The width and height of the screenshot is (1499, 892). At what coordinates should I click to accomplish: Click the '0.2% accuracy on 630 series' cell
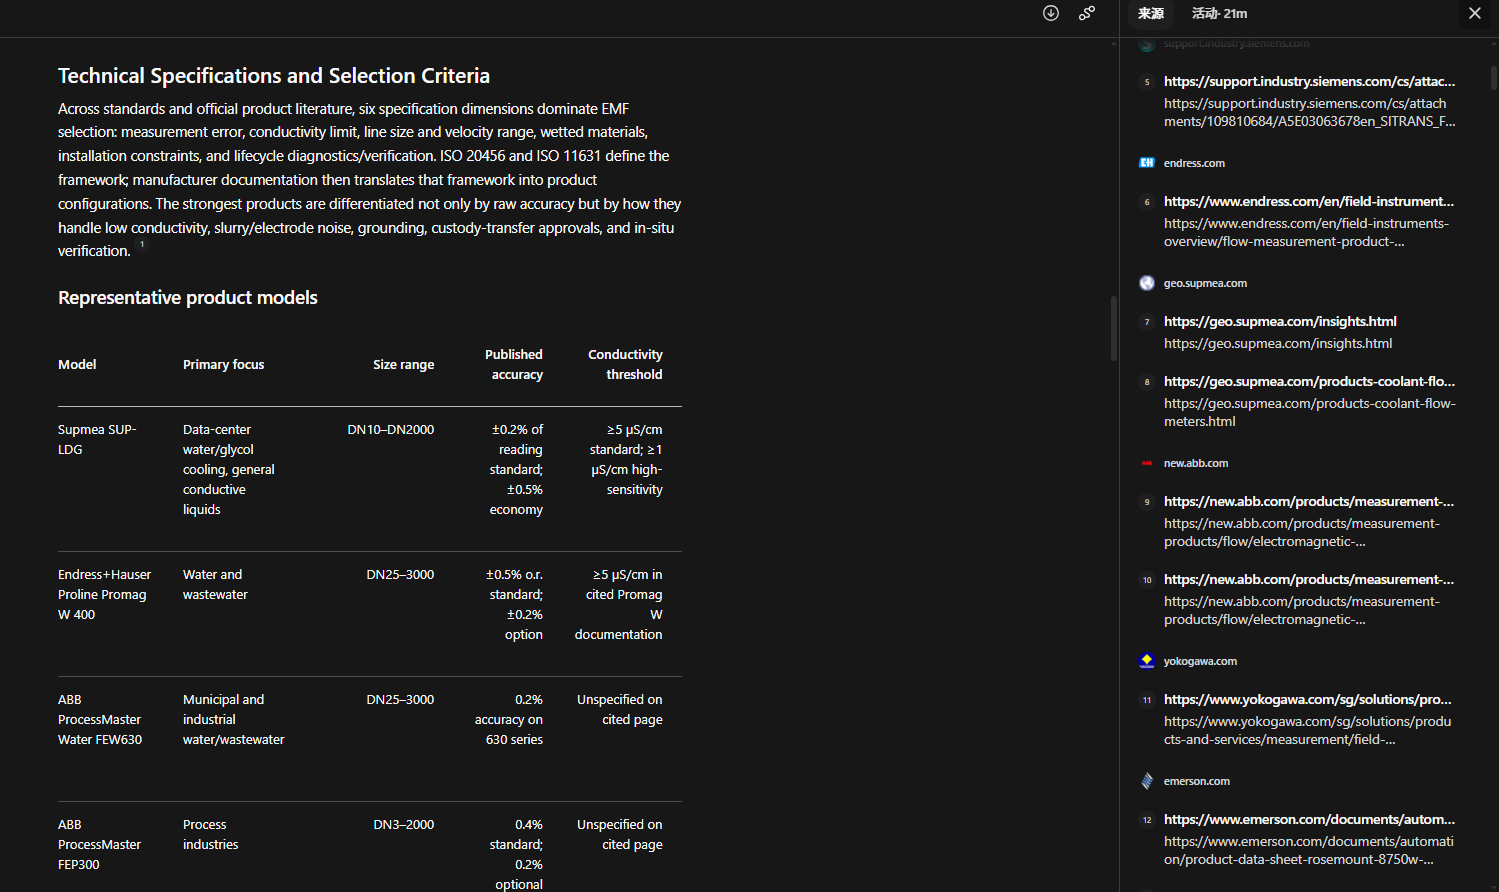tap(509, 720)
